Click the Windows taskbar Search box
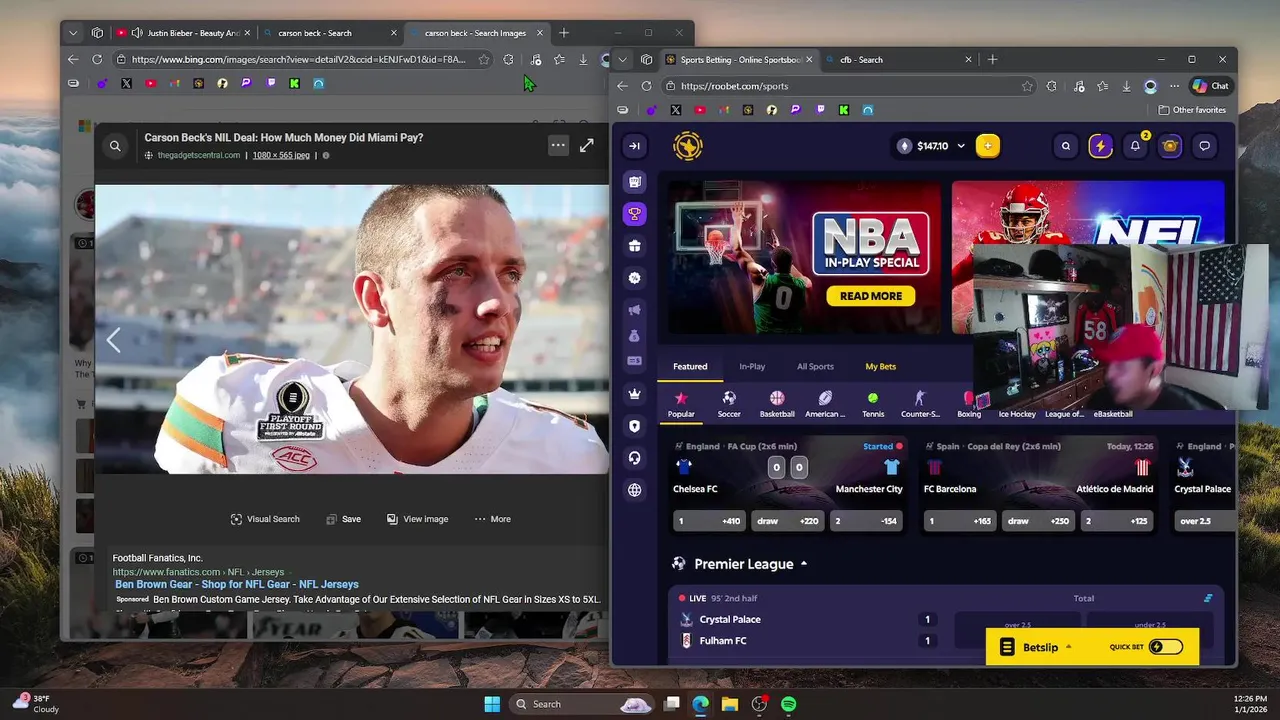The width and height of the screenshot is (1280, 720). coord(582,704)
